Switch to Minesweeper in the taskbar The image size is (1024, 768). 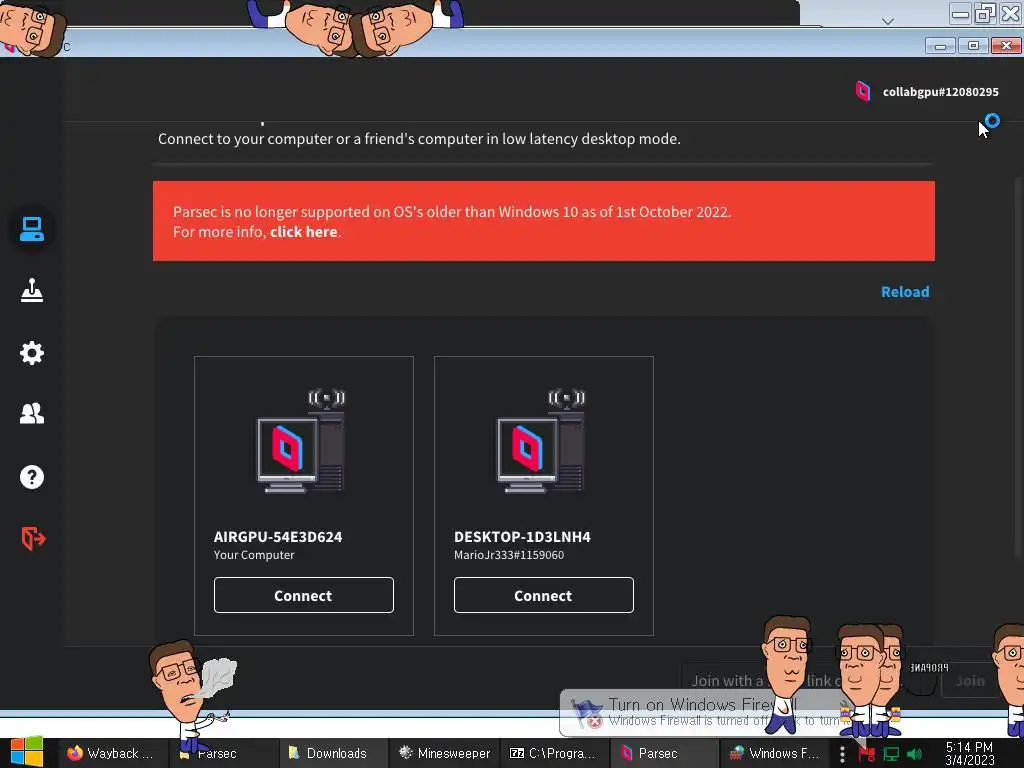pyautogui.click(x=444, y=753)
